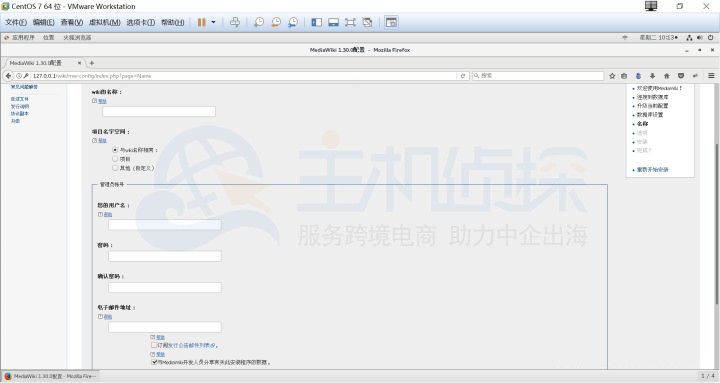Click the rightmost VMware toolbar view icon

(391, 22)
